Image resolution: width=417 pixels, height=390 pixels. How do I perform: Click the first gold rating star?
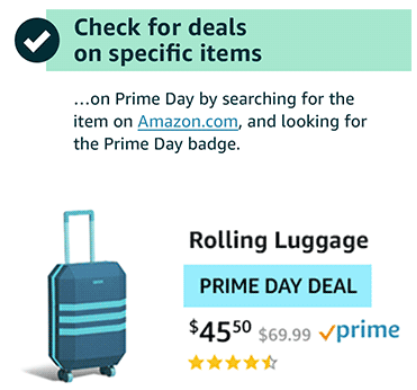[x=196, y=363]
